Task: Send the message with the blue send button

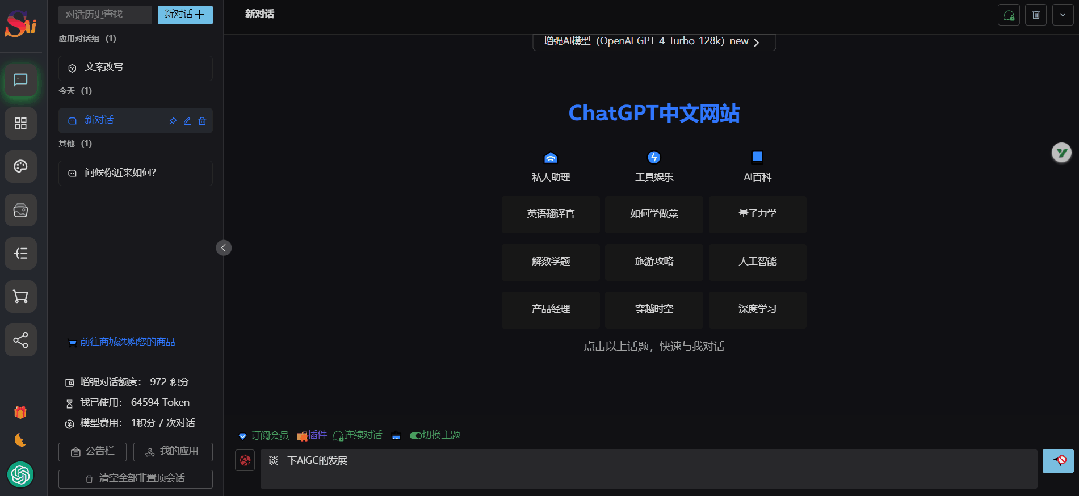Action: click(1058, 460)
